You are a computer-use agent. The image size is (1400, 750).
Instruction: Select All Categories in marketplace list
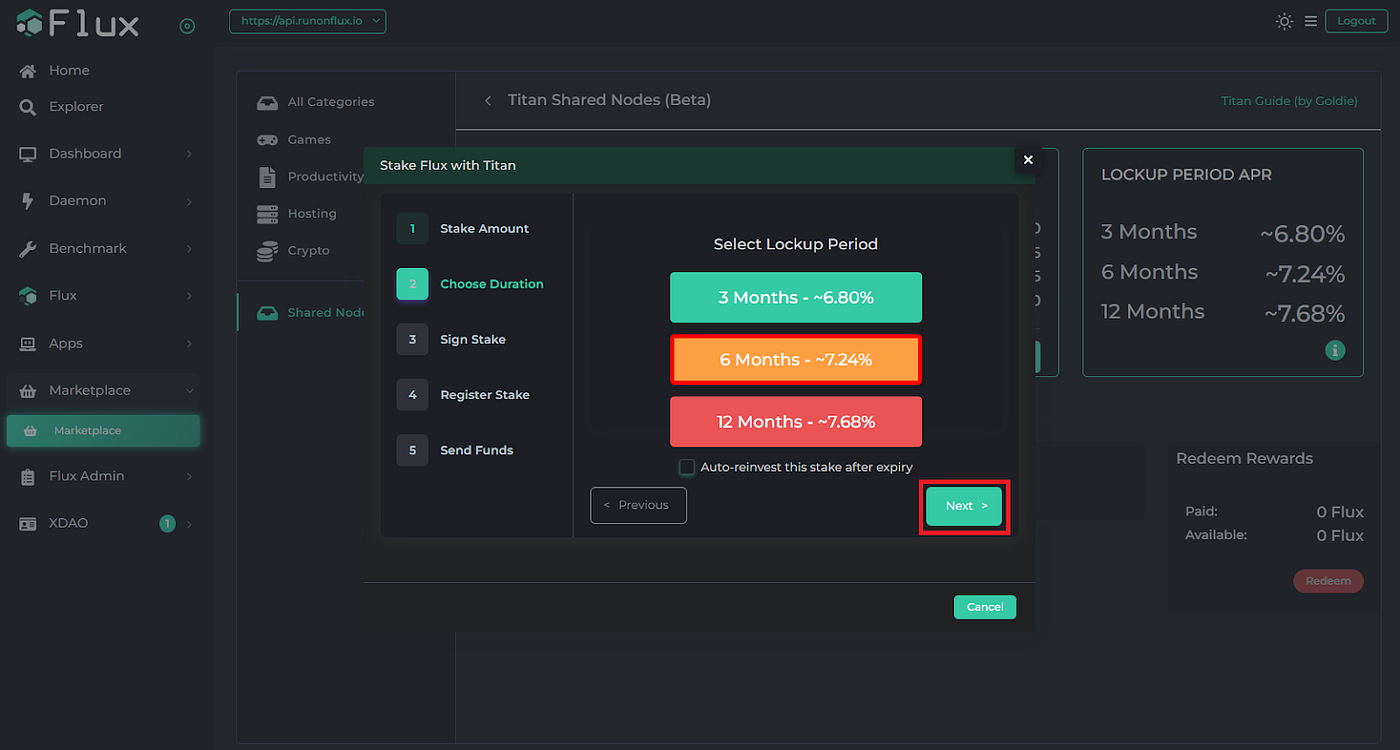click(x=331, y=102)
